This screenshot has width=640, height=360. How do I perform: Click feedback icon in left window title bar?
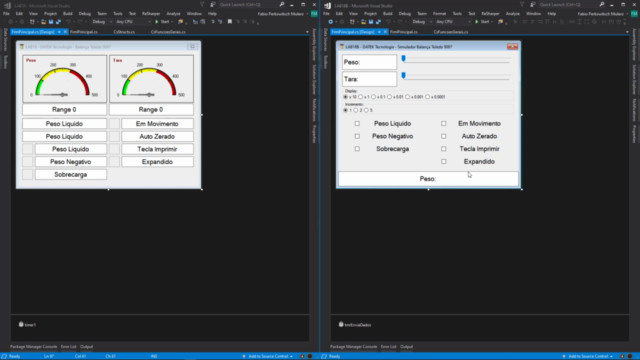coord(213,4)
